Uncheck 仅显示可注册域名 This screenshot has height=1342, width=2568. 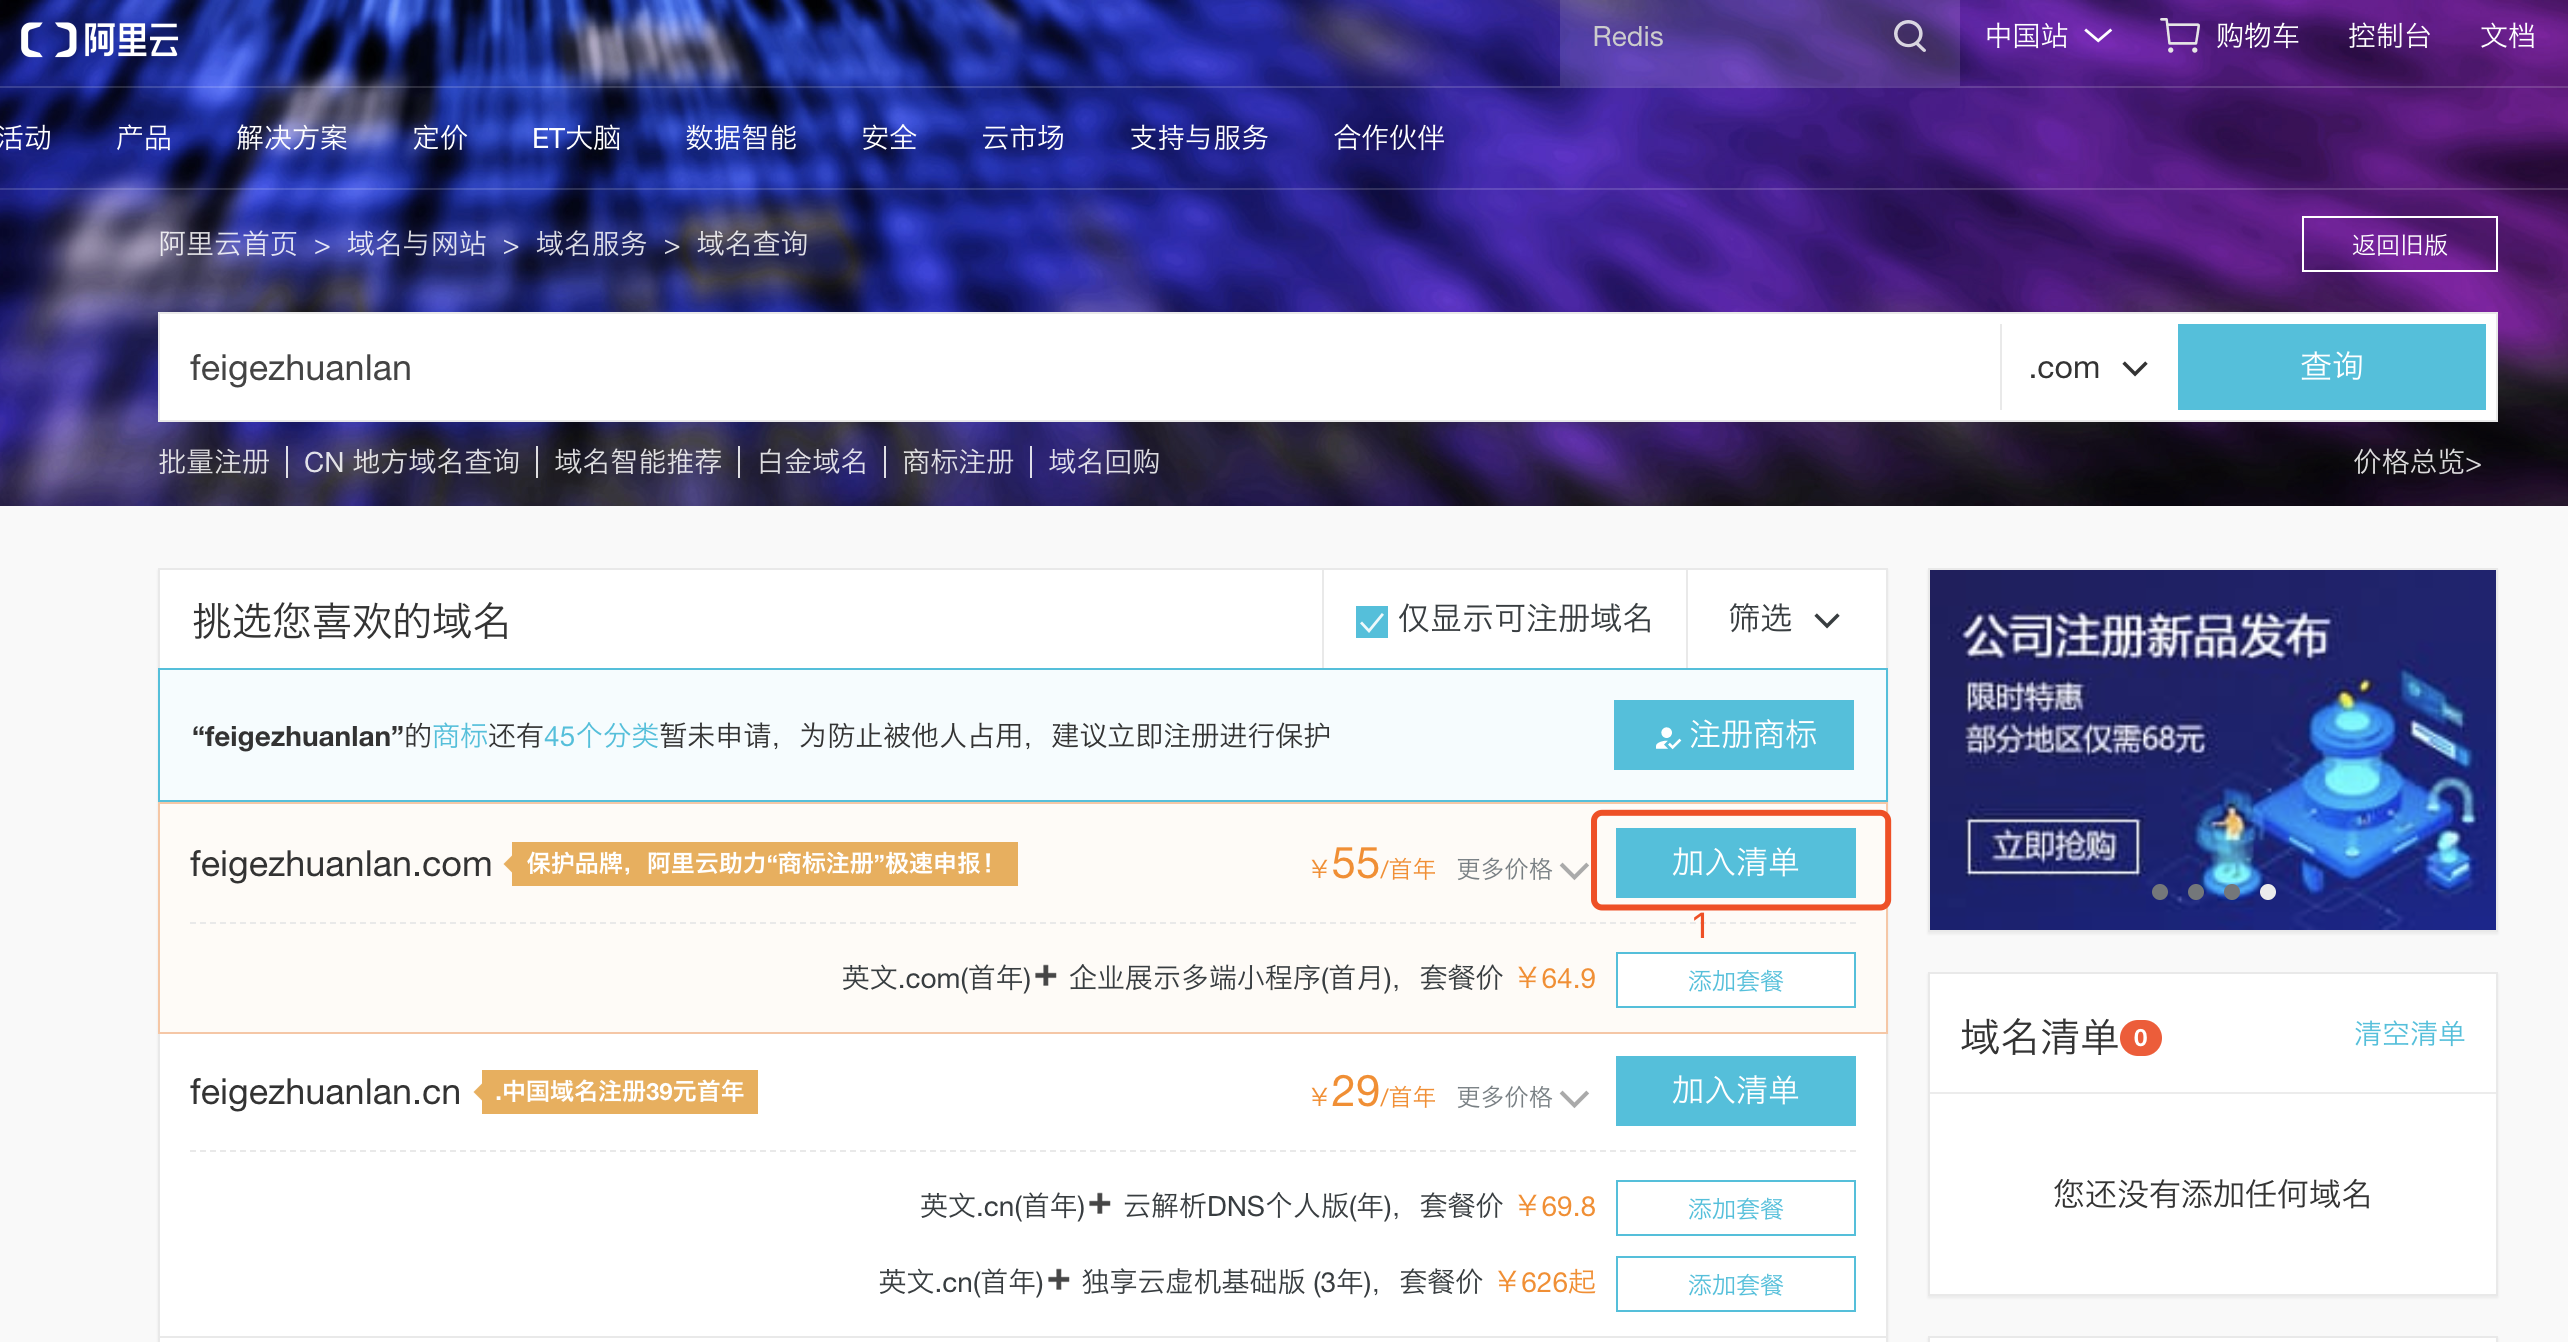[x=1371, y=620]
